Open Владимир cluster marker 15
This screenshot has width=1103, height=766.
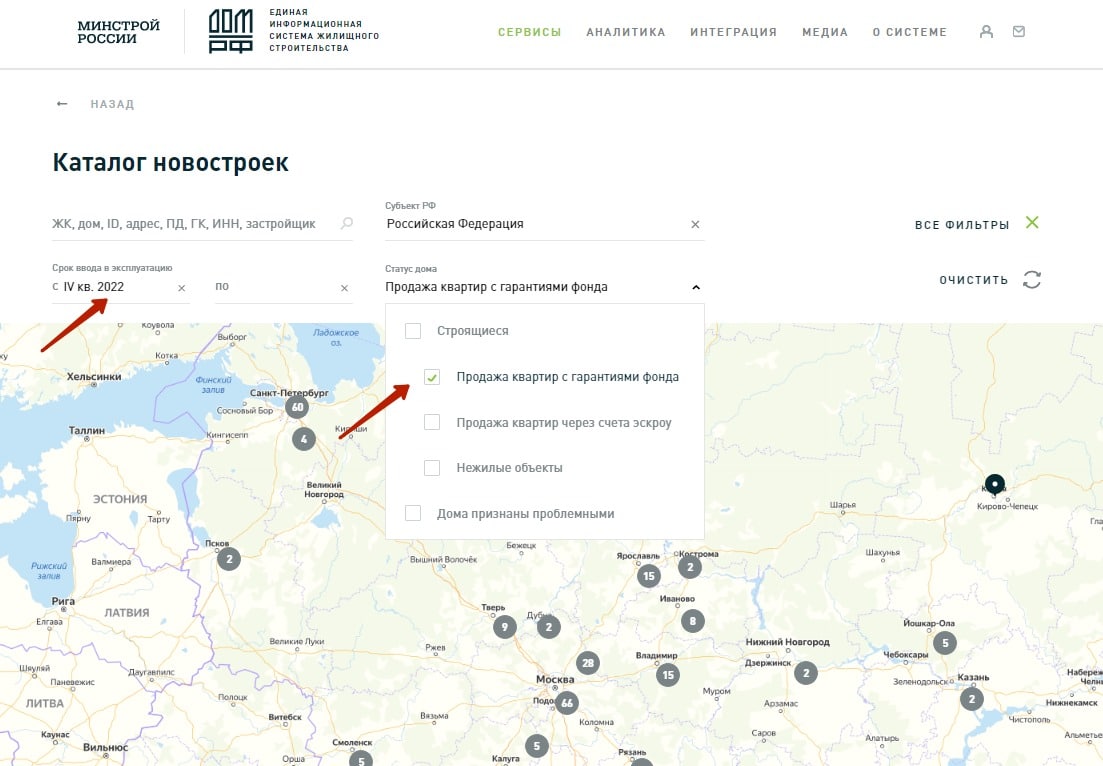pyautogui.click(x=668, y=675)
